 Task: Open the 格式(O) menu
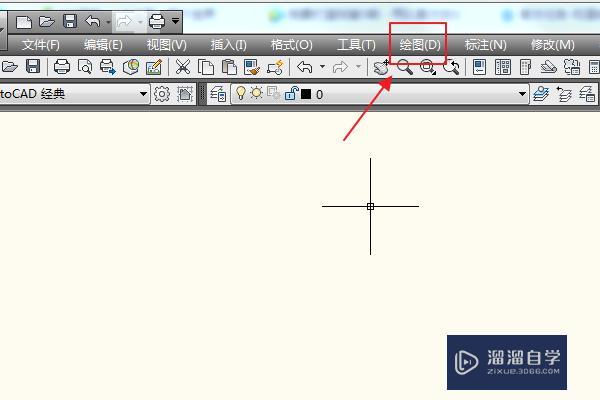[x=292, y=45]
